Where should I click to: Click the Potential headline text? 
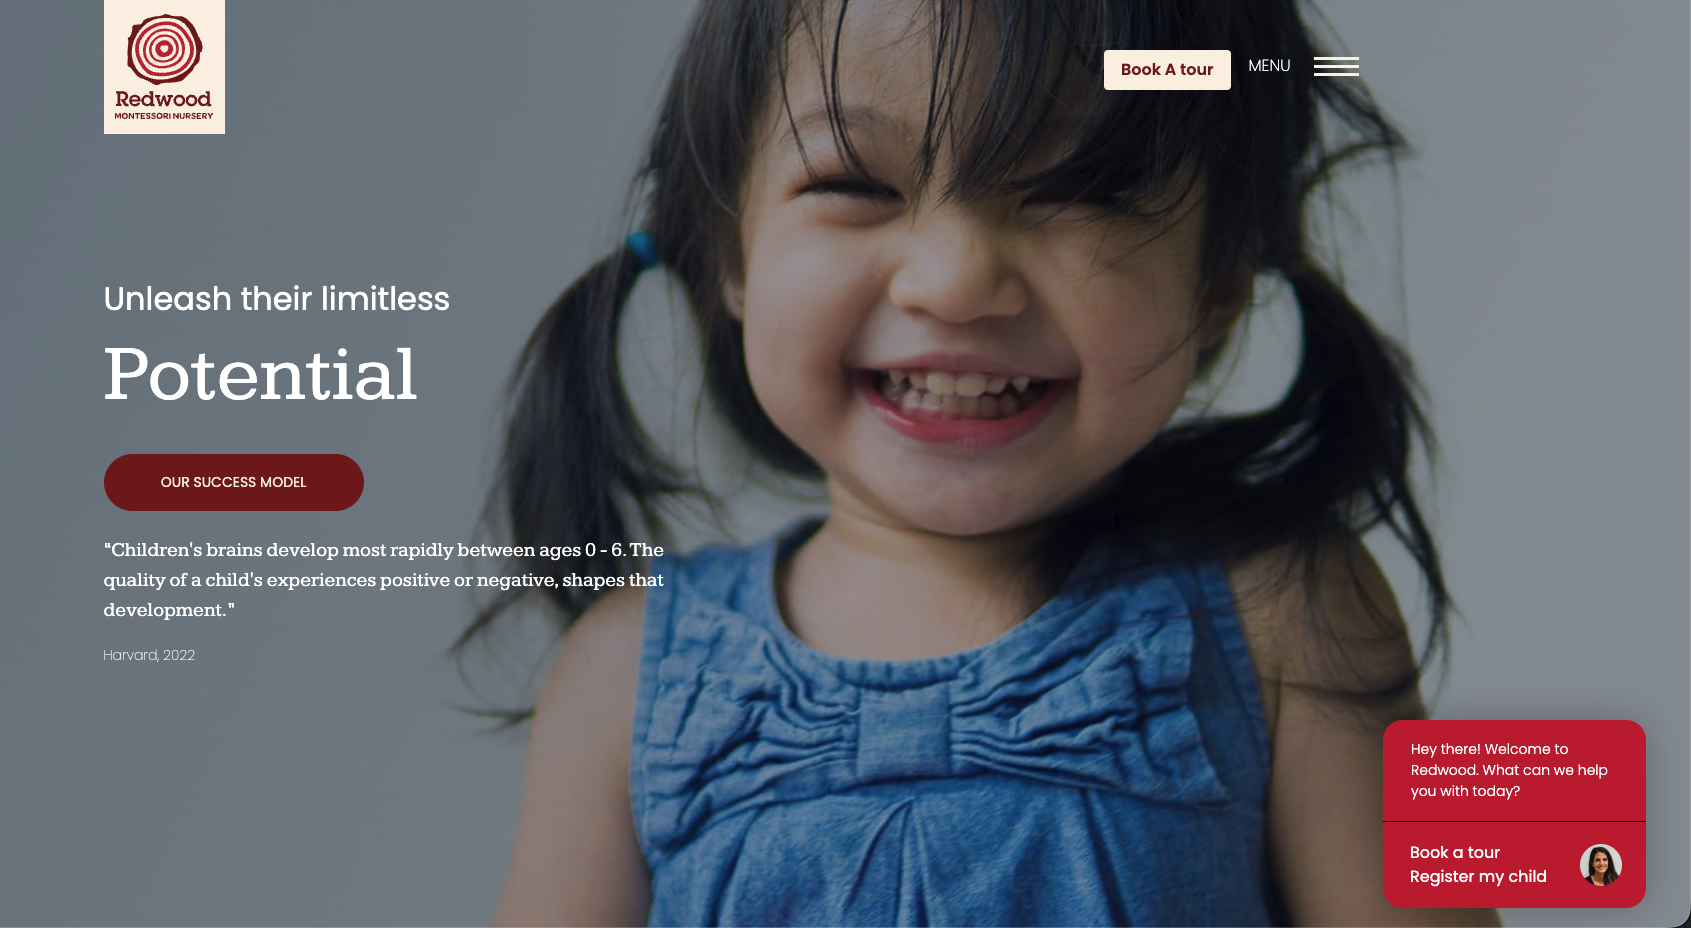pyautogui.click(x=260, y=375)
